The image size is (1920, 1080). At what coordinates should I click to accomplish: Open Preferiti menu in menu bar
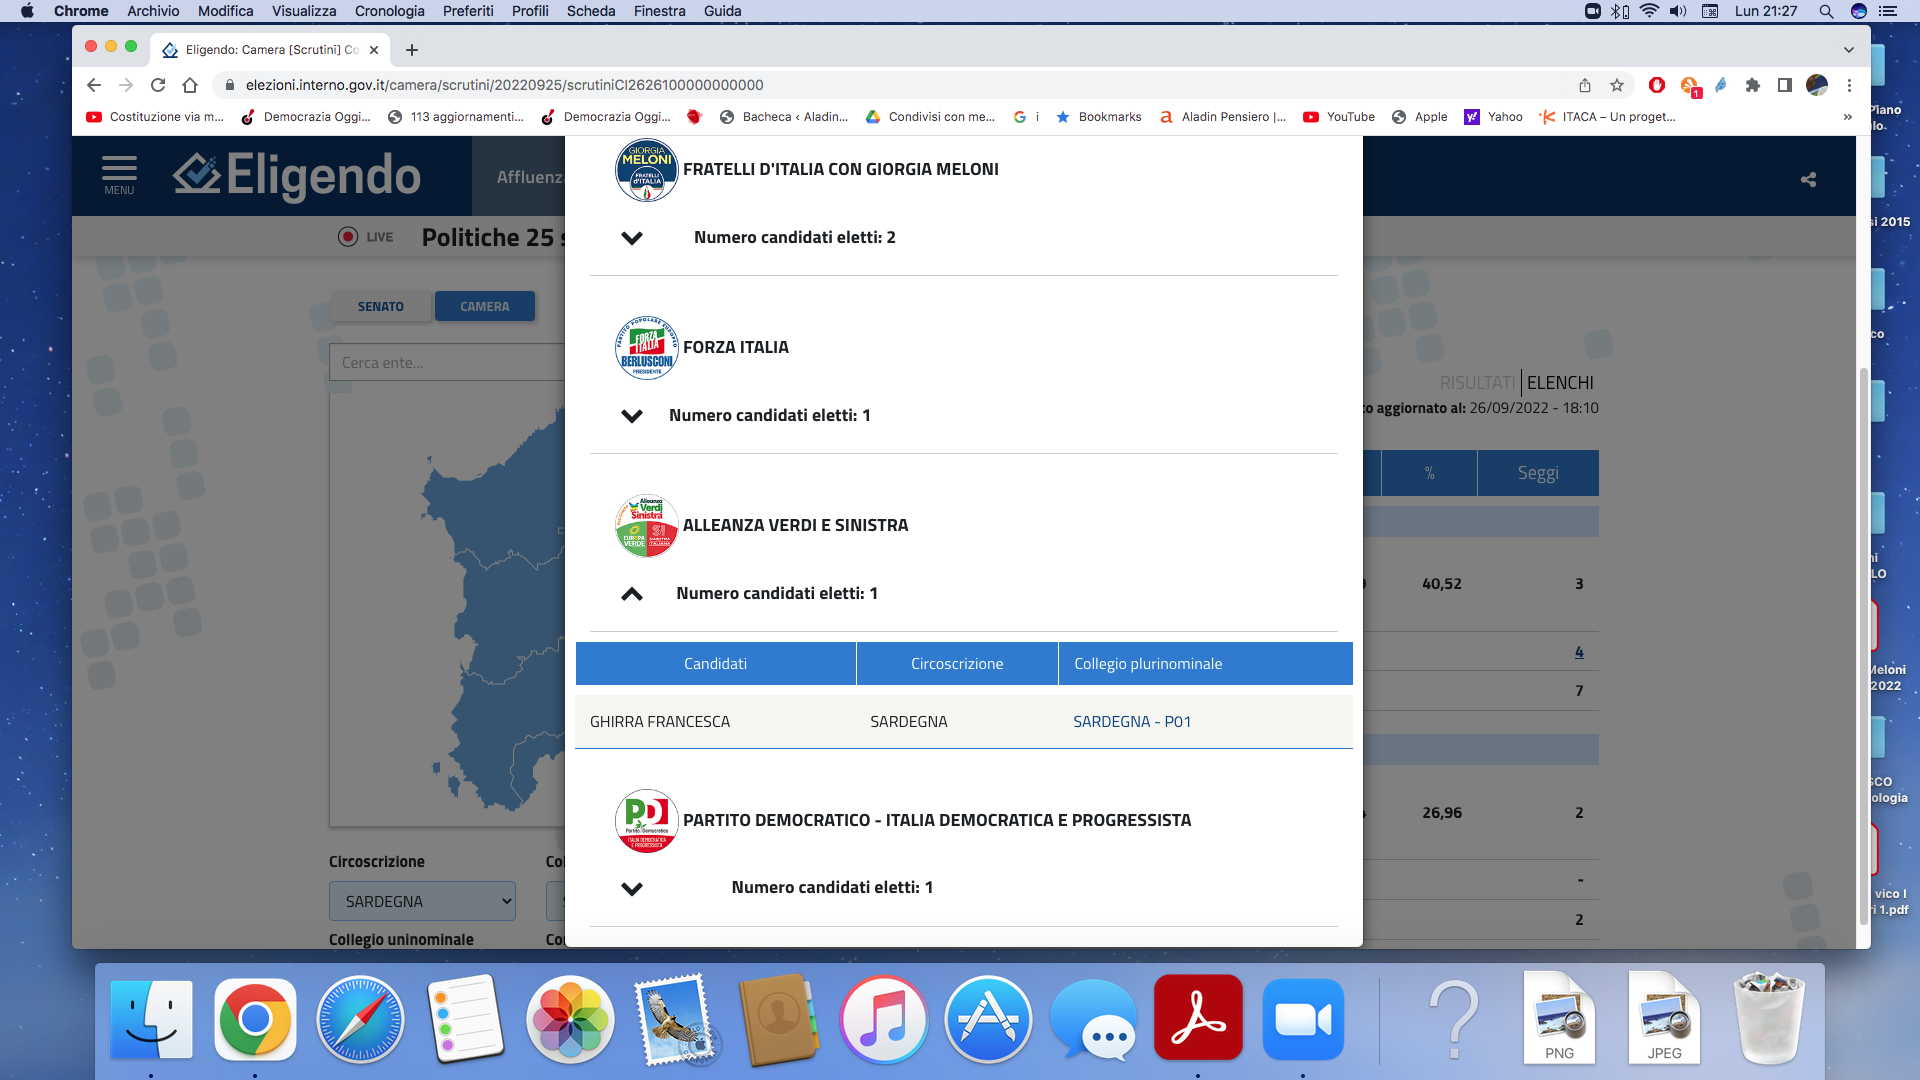(x=468, y=11)
